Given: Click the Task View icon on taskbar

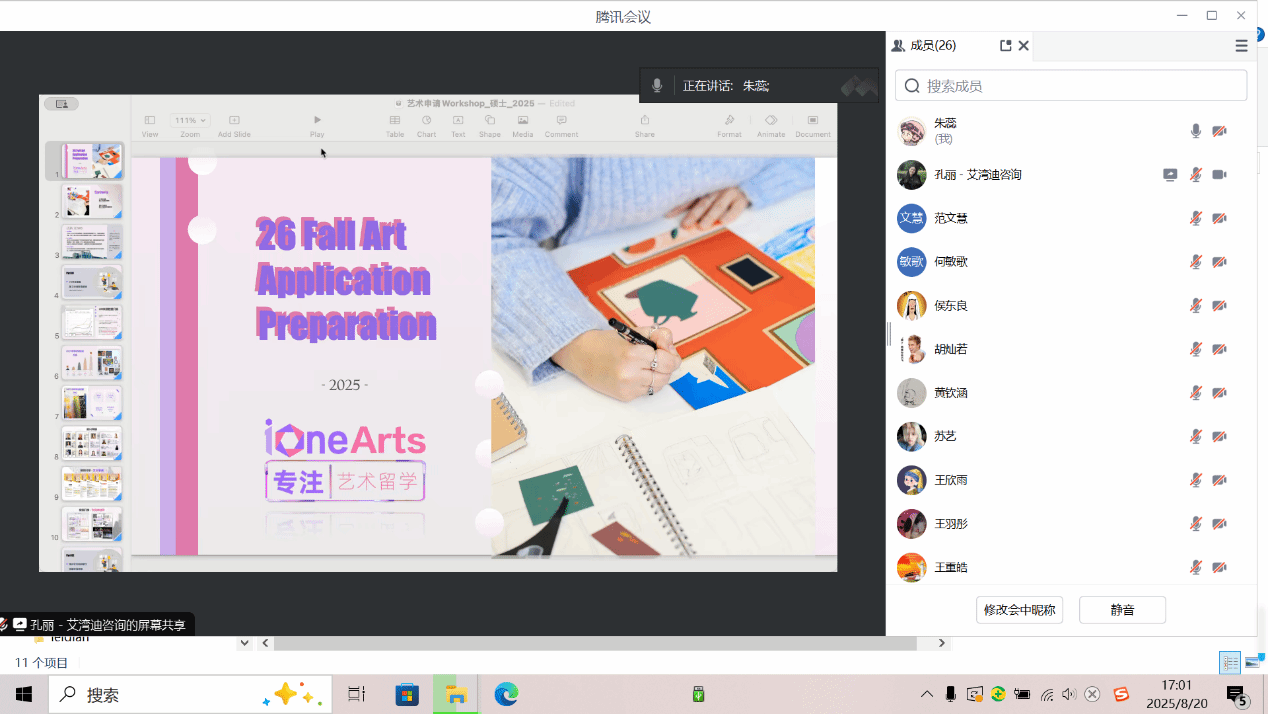Looking at the screenshot, I should coord(356,694).
